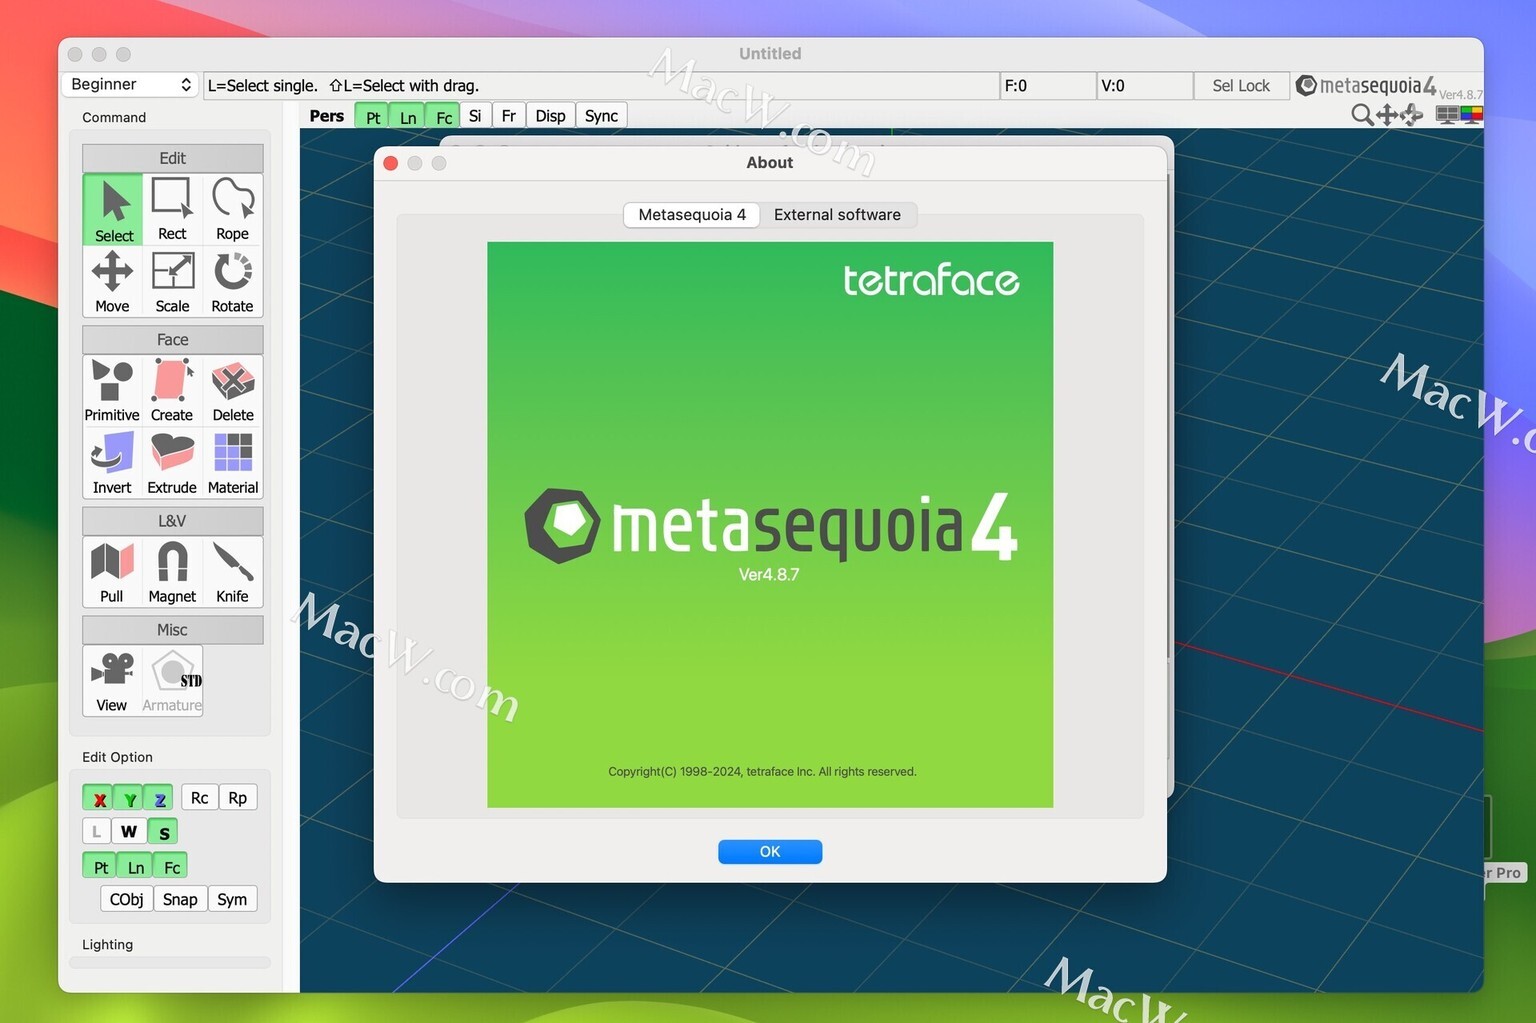This screenshot has height=1023, width=1536.
Task: Open the Pers view menu
Action: pos(326,116)
